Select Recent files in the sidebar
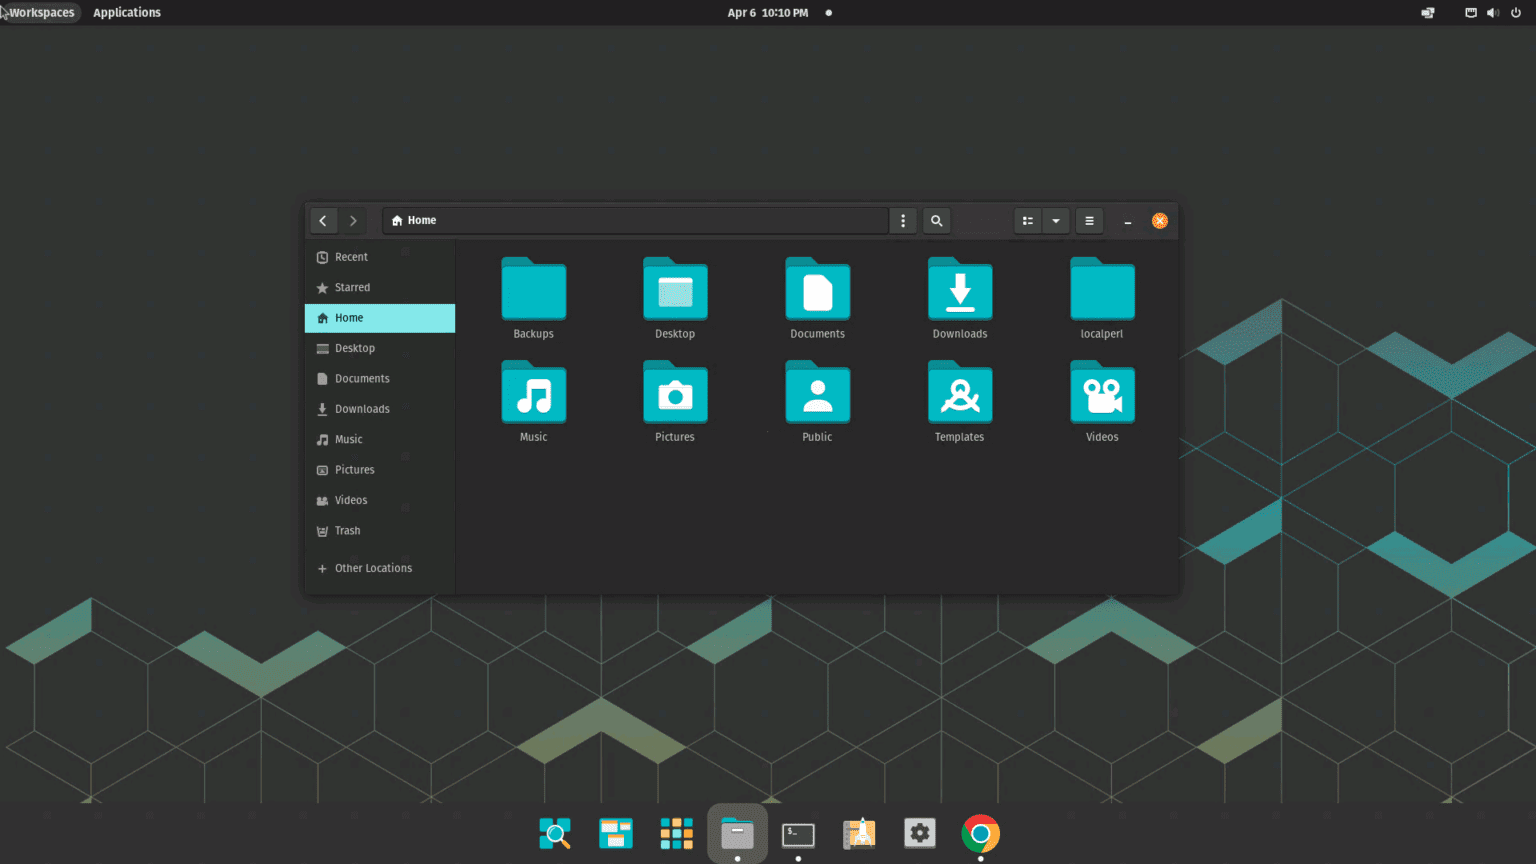The width and height of the screenshot is (1536, 864). 353,256
